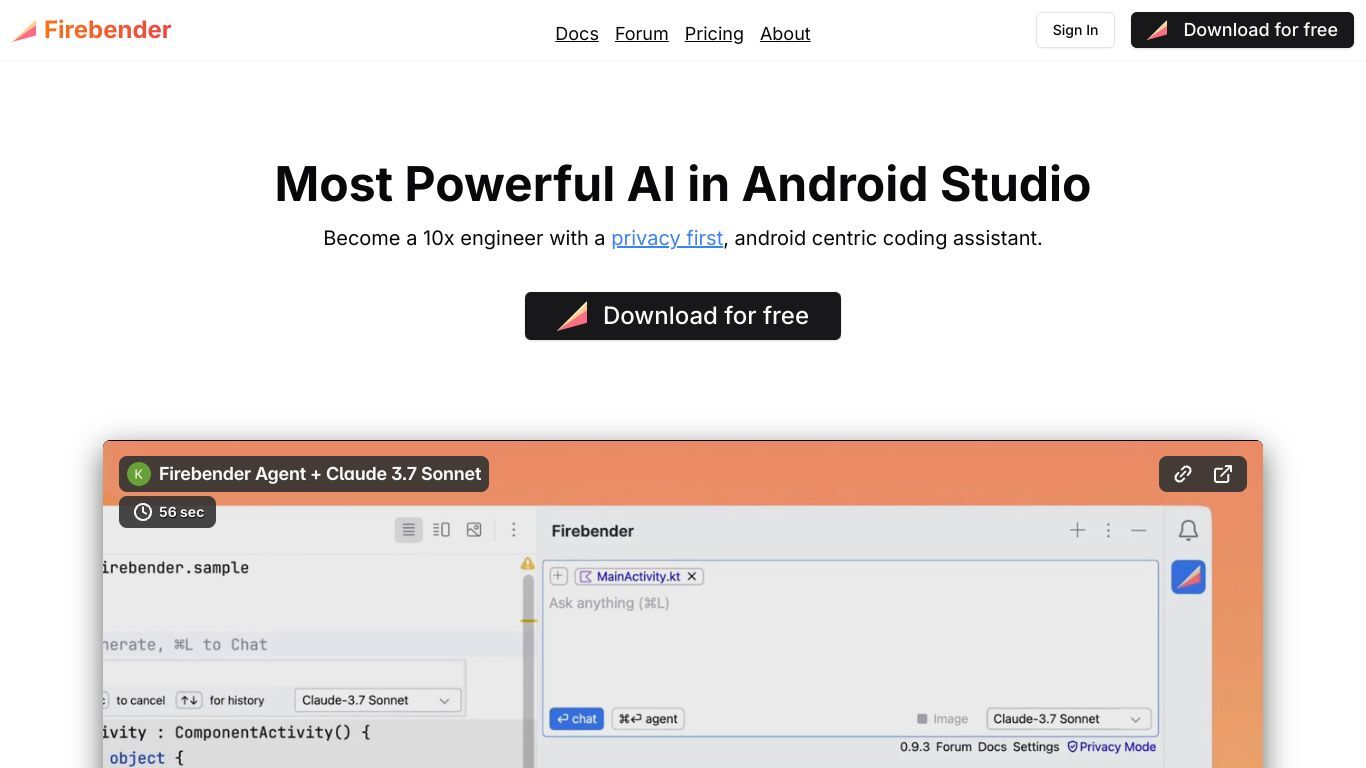Click the 0.9.3 version number
Viewport: 1366px width, 768px height.
point(915,747)
